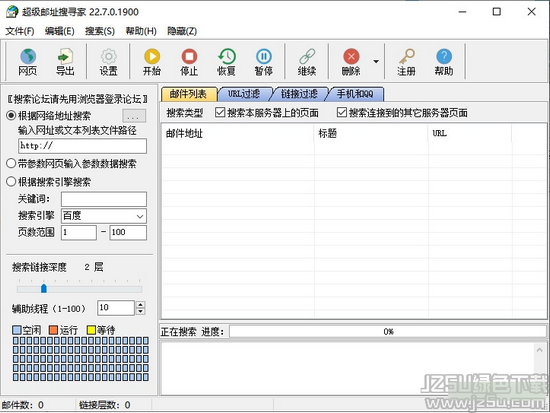Image resolution: width=550 pixels, height=413 pixels.
Task: Expand the 百度 search engine dropdown
Action: click(x=140, y=216)
